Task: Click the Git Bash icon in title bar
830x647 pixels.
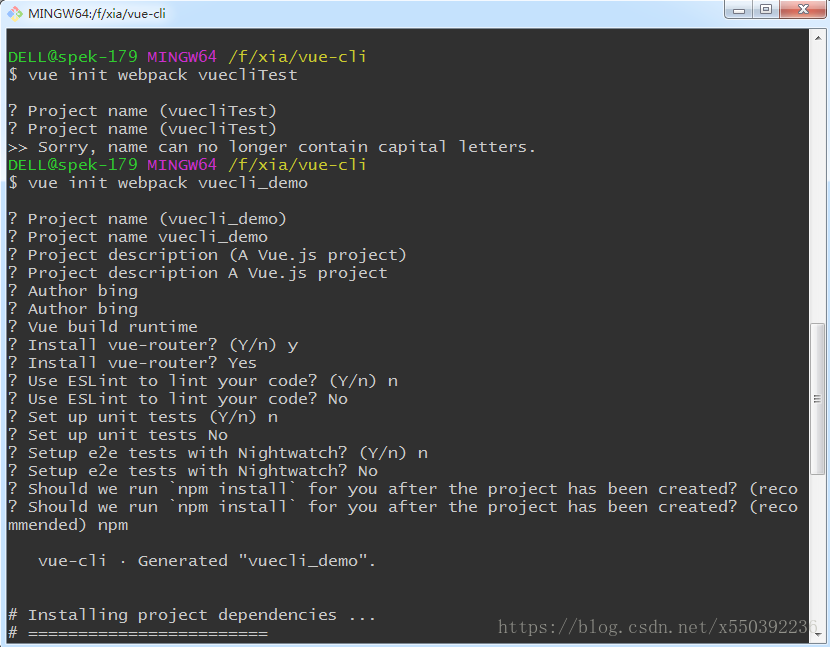Action: (15, 13)
